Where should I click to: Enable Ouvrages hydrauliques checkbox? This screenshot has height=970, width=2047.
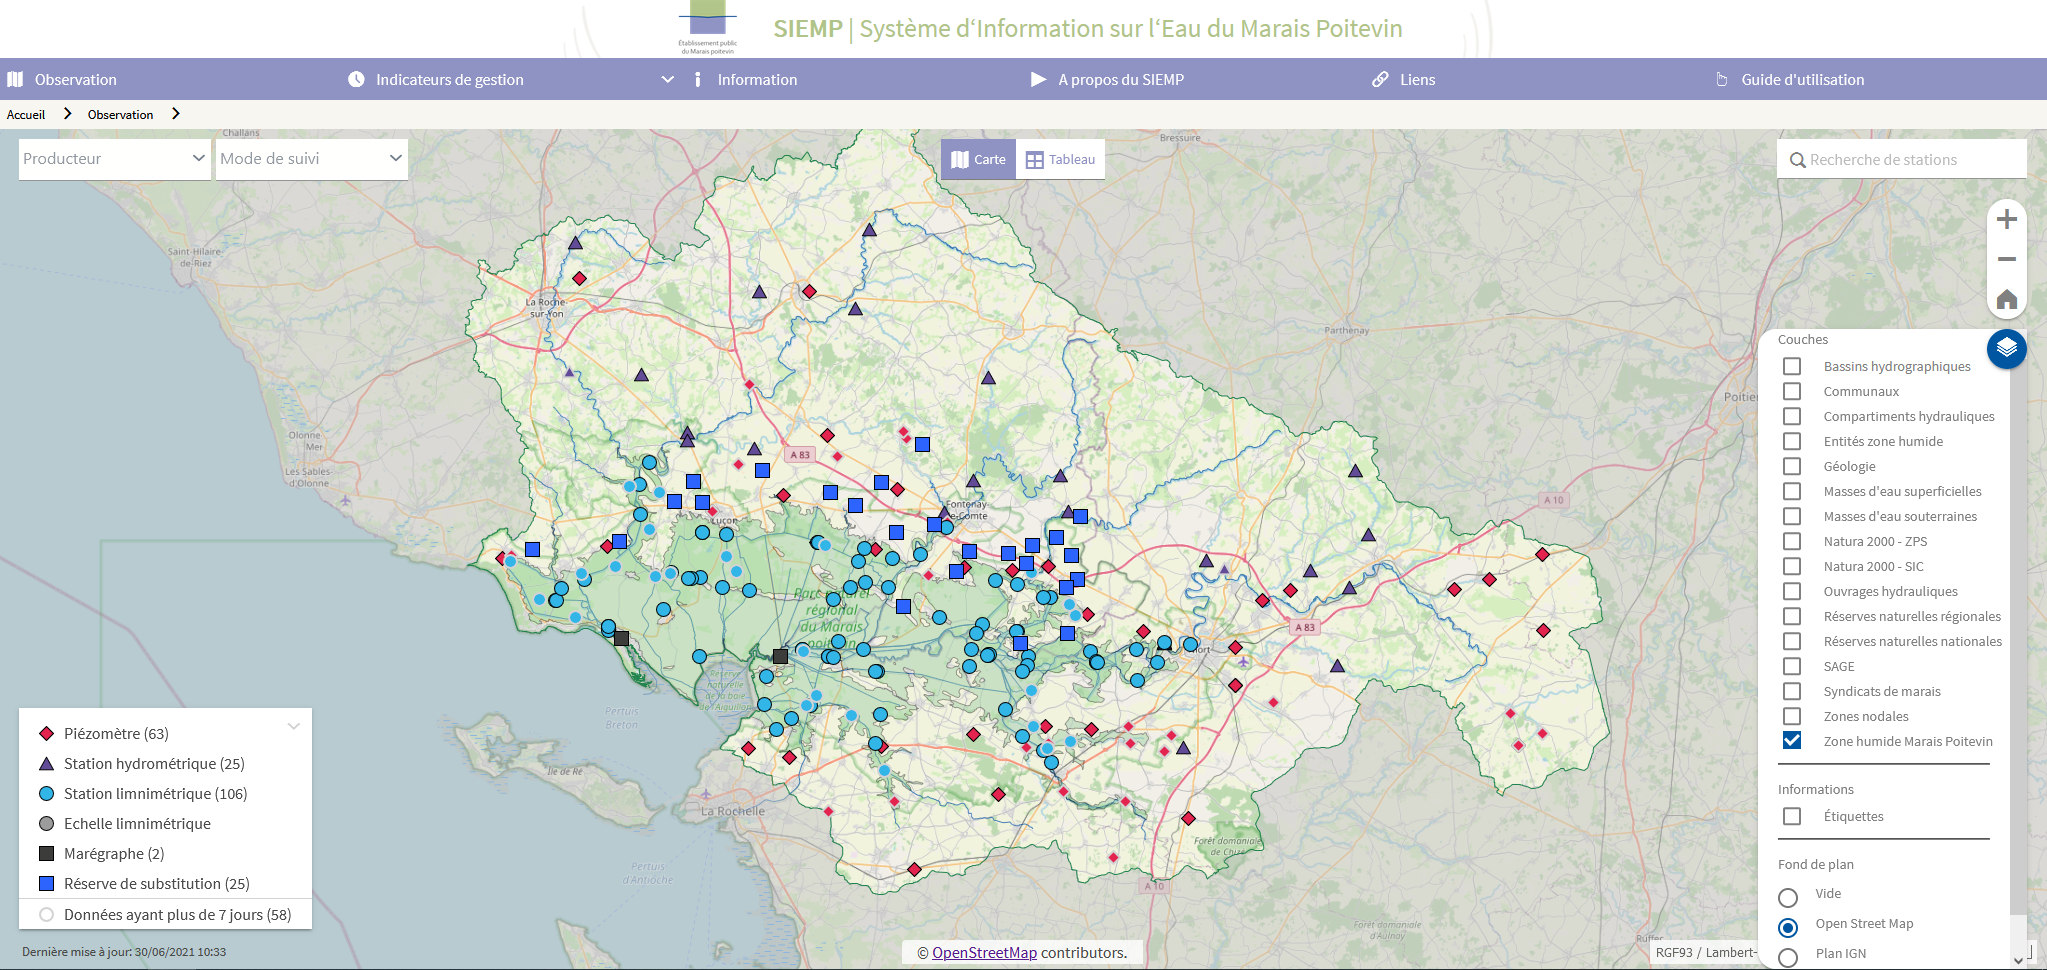pyautogui.click(x=1792, y=591)
